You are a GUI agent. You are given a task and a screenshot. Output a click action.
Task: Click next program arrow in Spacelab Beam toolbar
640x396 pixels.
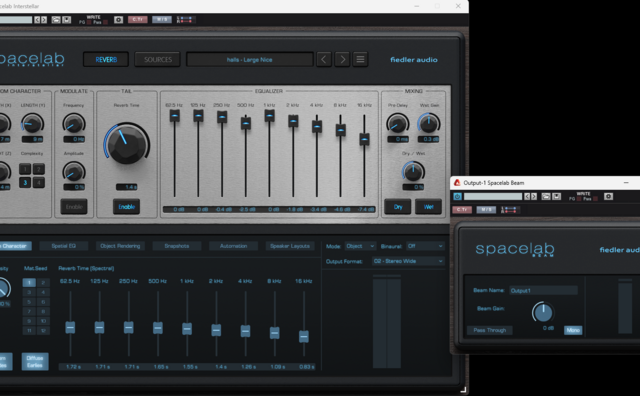click(x=533, y=197)
